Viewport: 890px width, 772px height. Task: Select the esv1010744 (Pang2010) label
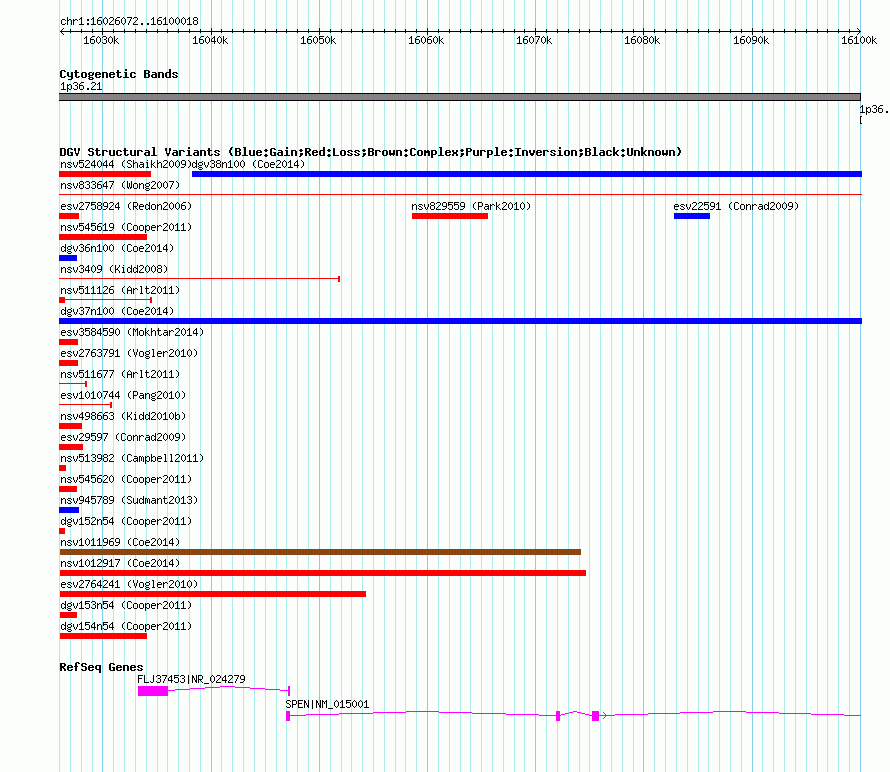pyautogui.click(x=123, y=395)
